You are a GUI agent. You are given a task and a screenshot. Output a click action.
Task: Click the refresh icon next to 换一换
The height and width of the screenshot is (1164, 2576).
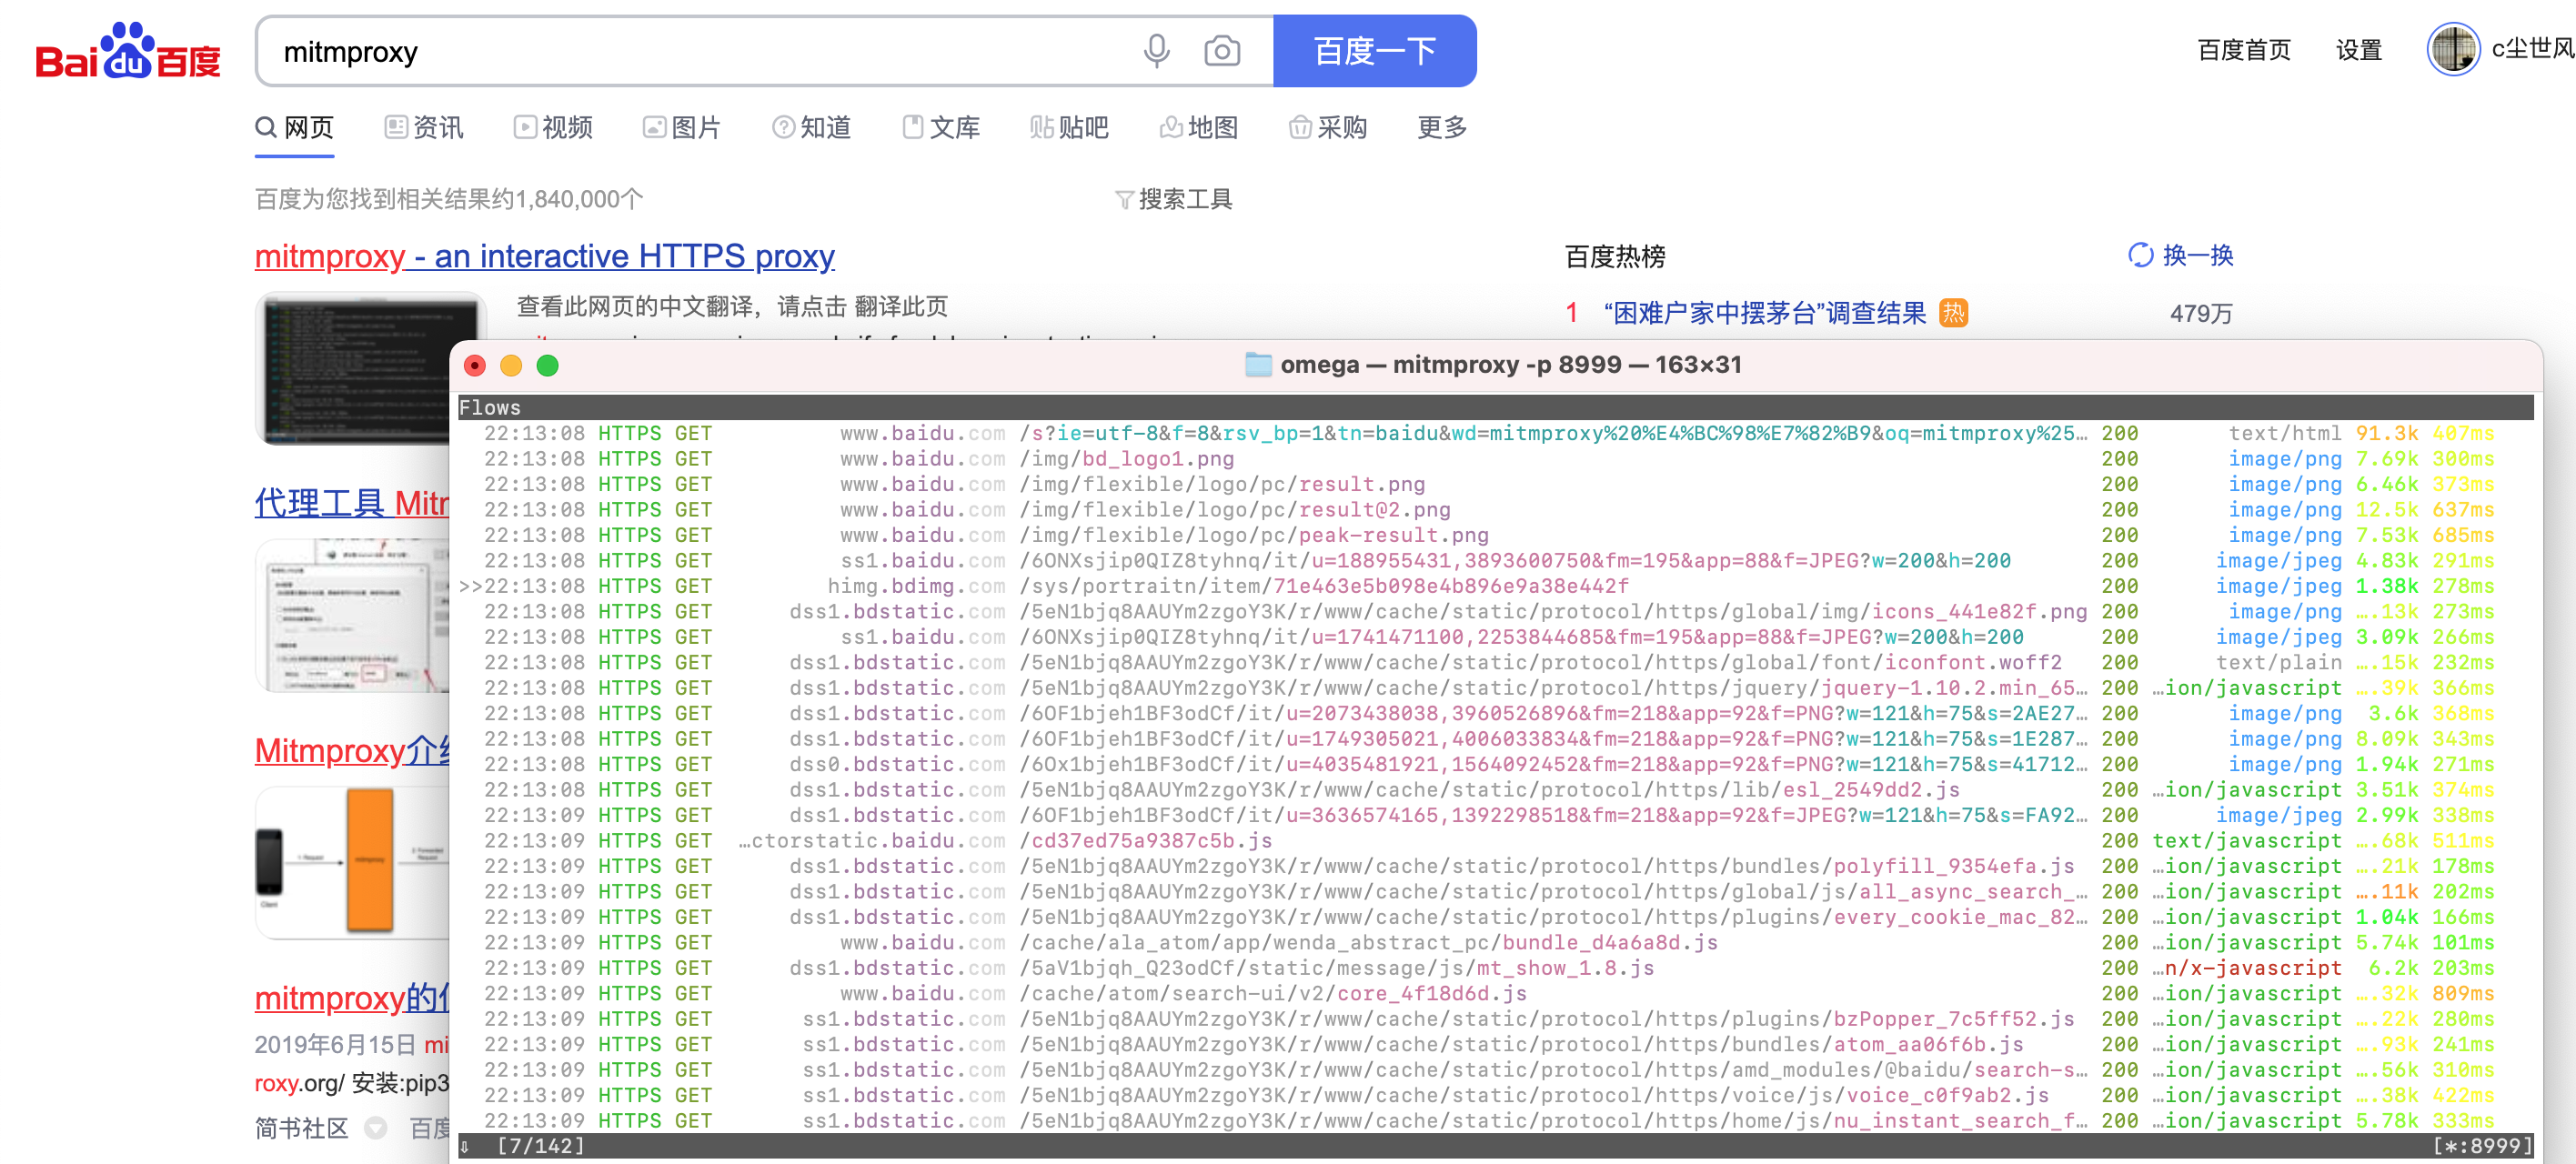tap(2140, 256)
